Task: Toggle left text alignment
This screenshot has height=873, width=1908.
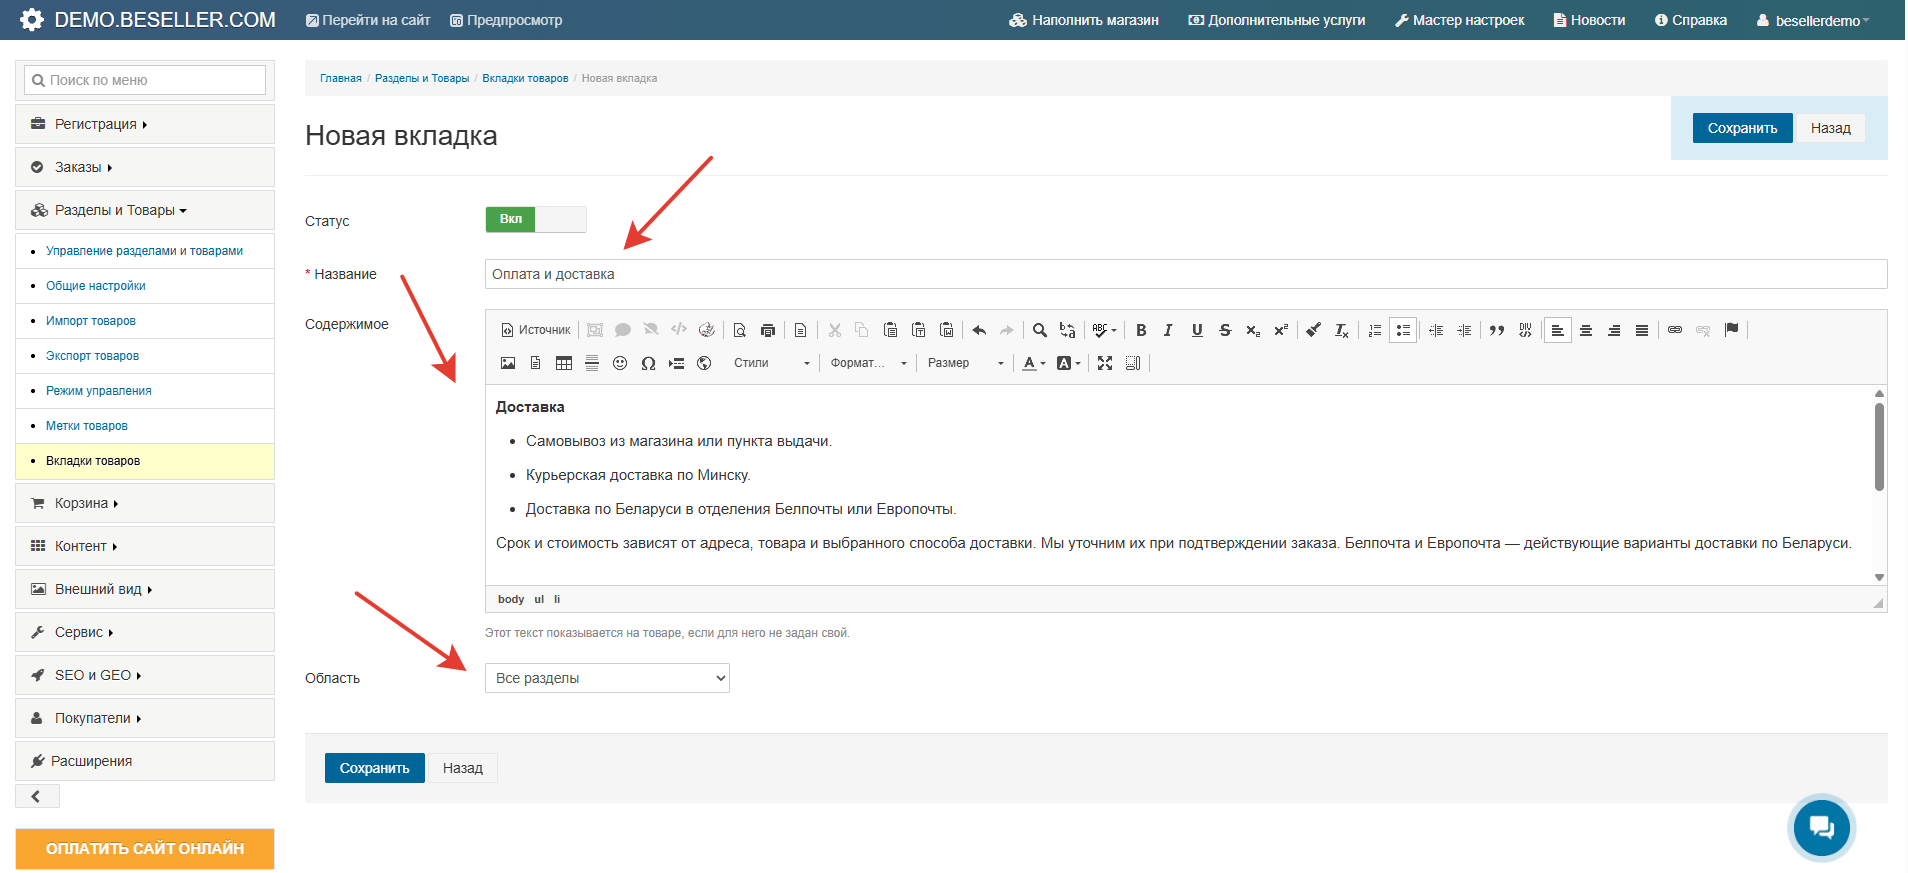Action: [x=1558, y=330]
